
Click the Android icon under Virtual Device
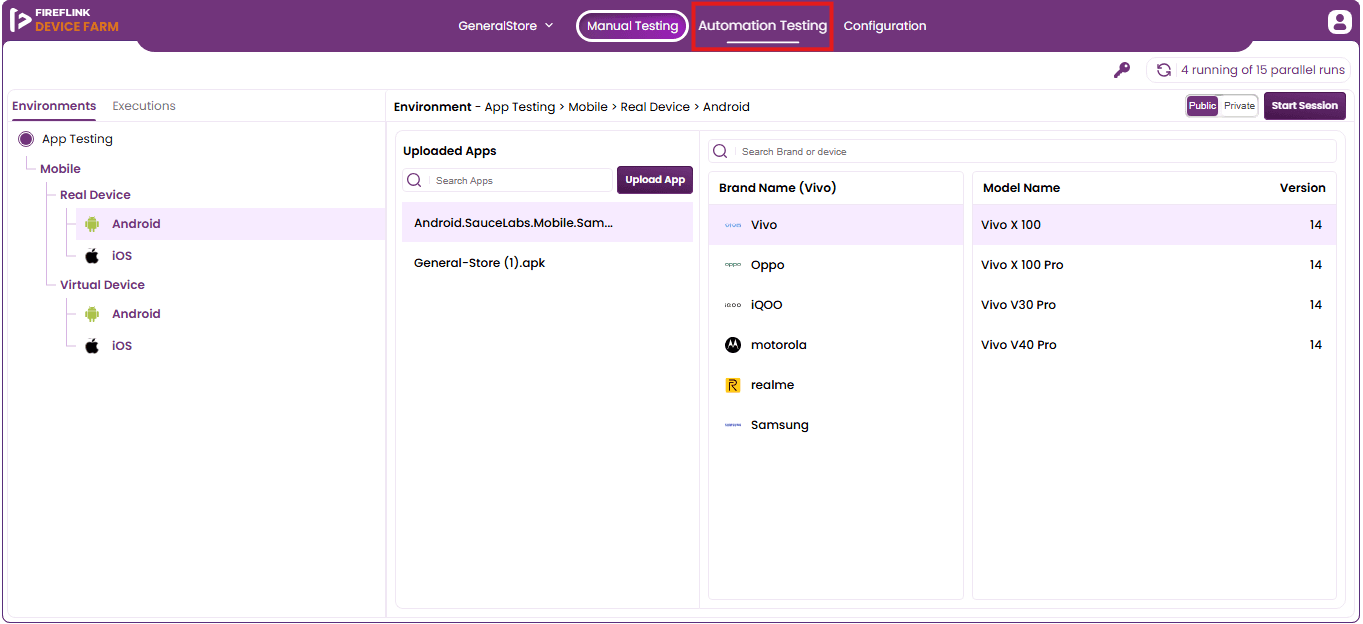tap(92, 314)
